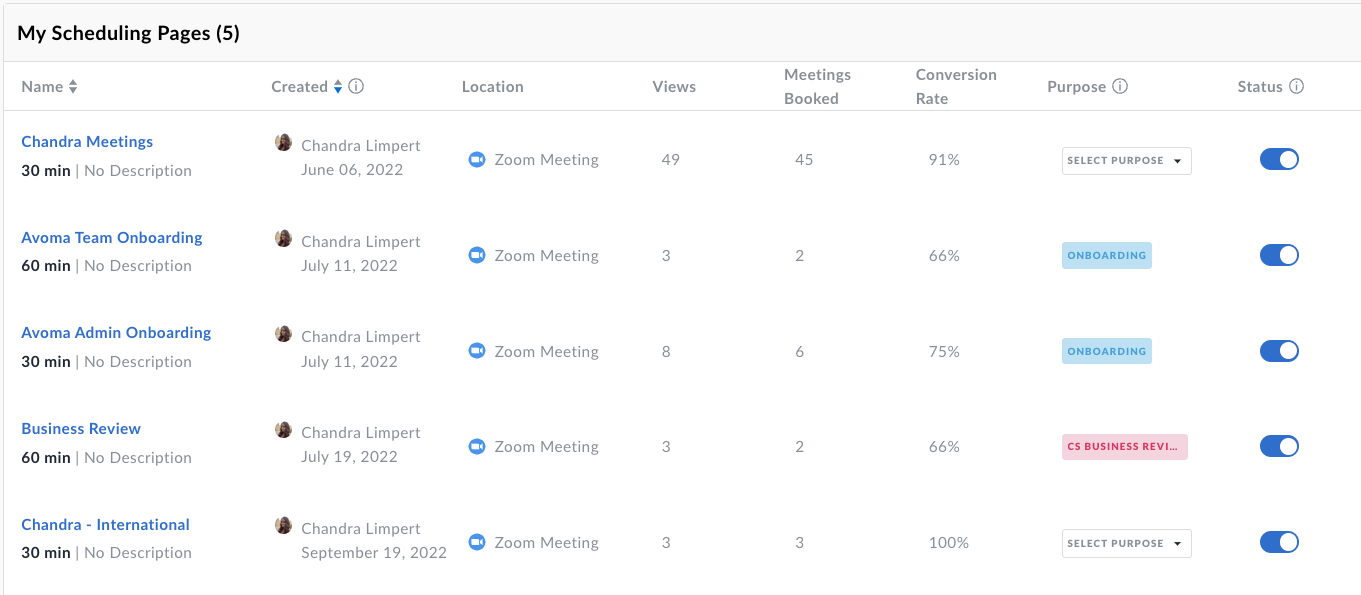Open the Select Purpose dropdown for Chandra Meetings

pos(1126,160)
